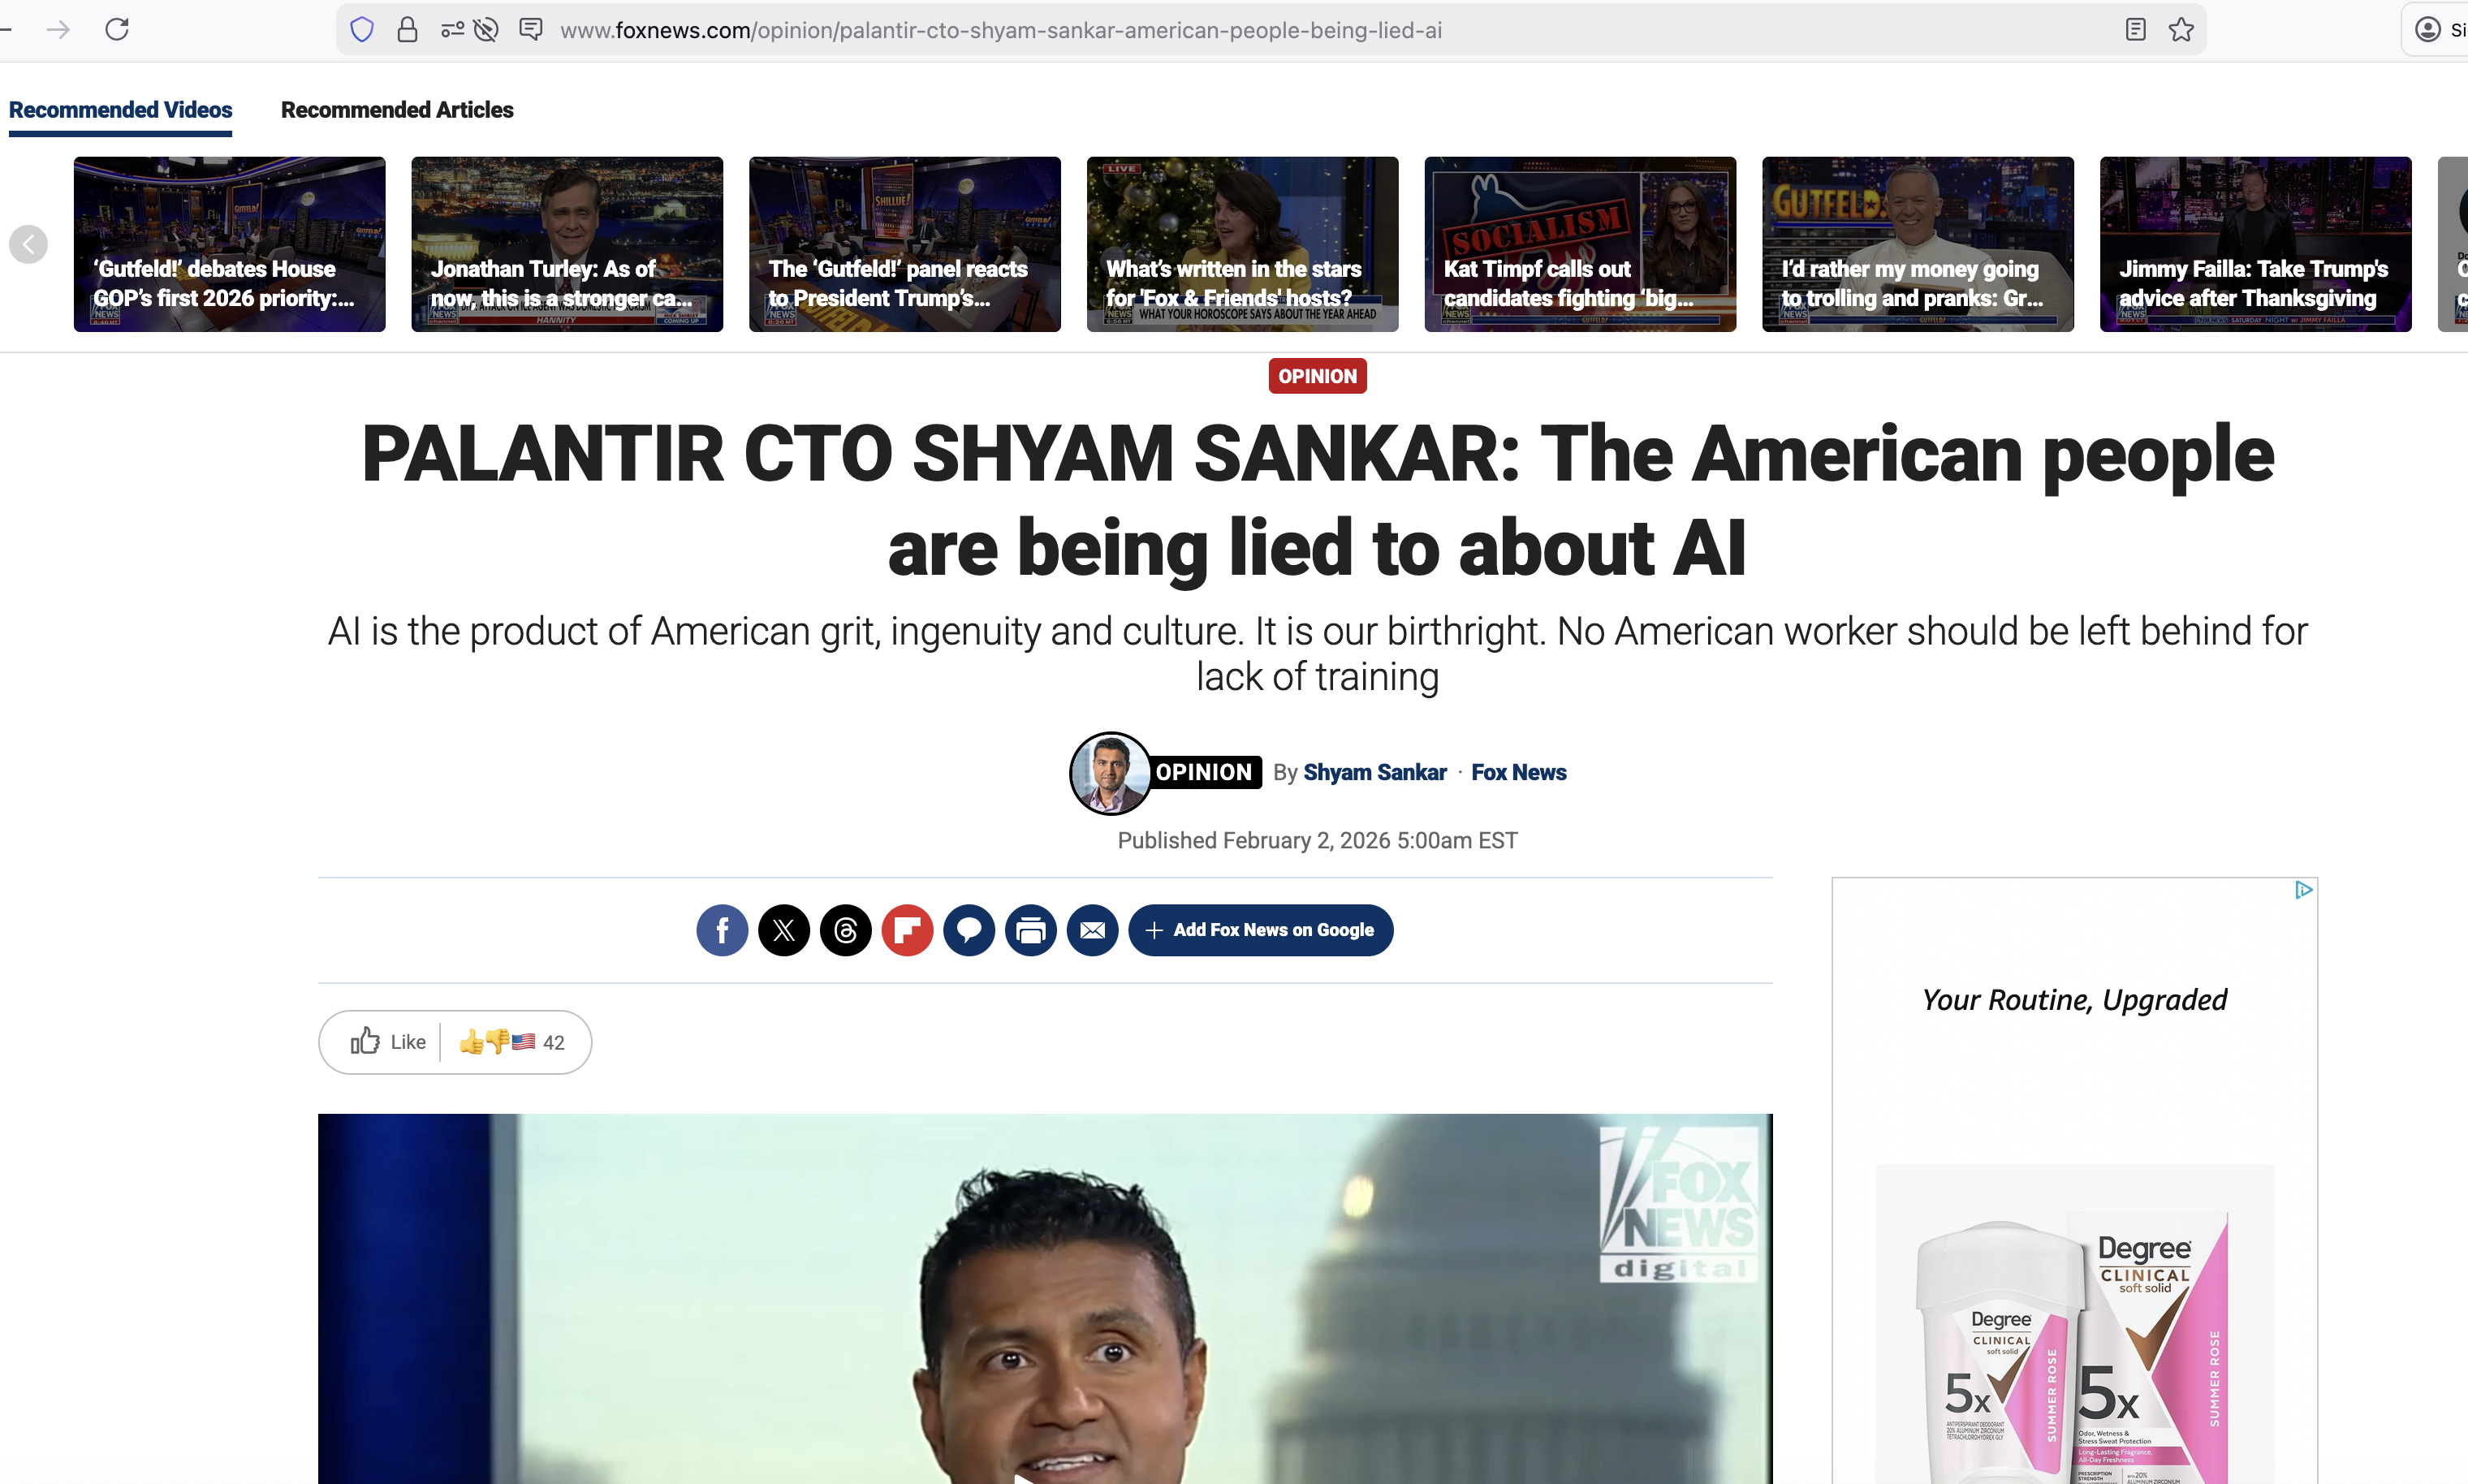Share article on Facebook
Viewport: 2468px width, 1484px height.
pos(722,930)
